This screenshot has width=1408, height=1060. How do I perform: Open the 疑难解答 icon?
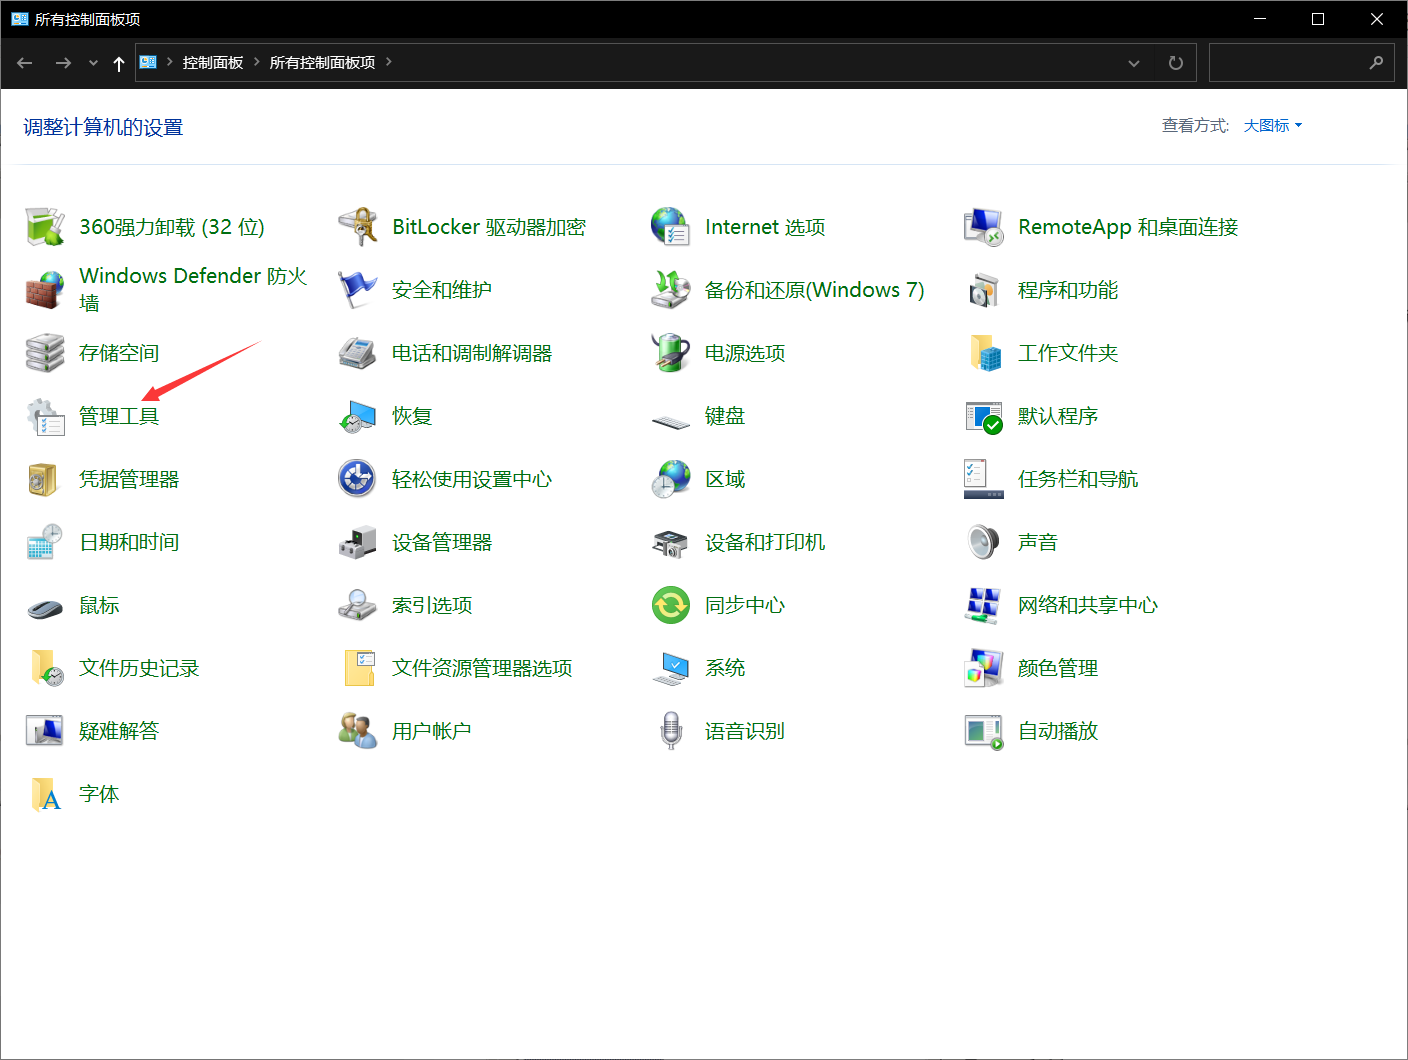coord(45,731)
